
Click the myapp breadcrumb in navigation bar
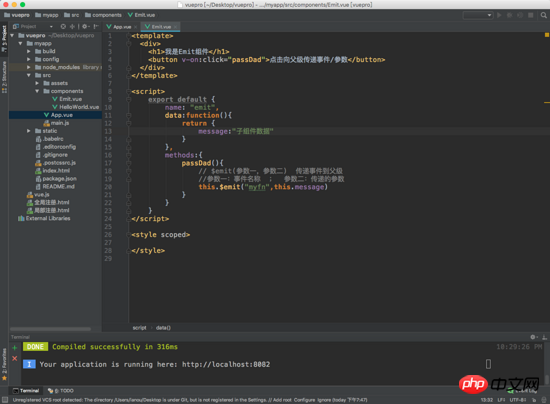(47, 15)
